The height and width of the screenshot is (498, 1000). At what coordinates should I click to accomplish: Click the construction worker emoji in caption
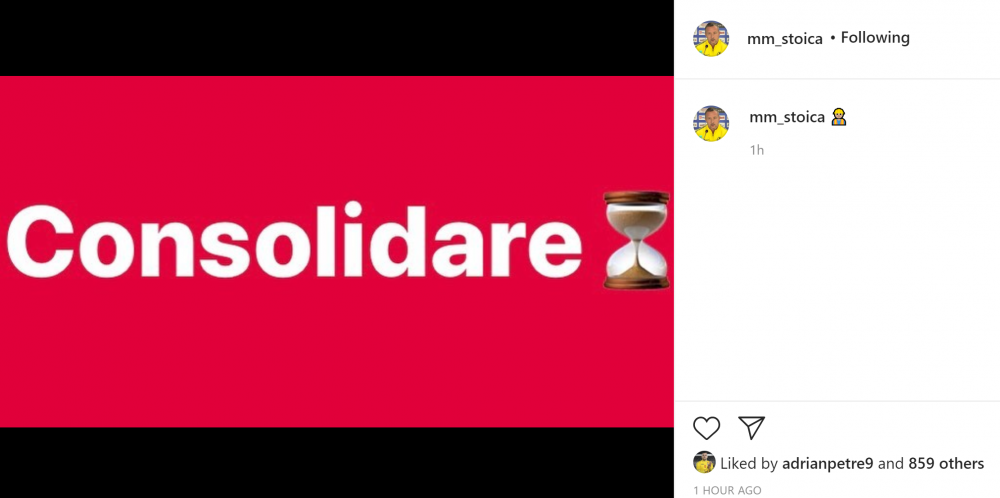pos(839,117)
